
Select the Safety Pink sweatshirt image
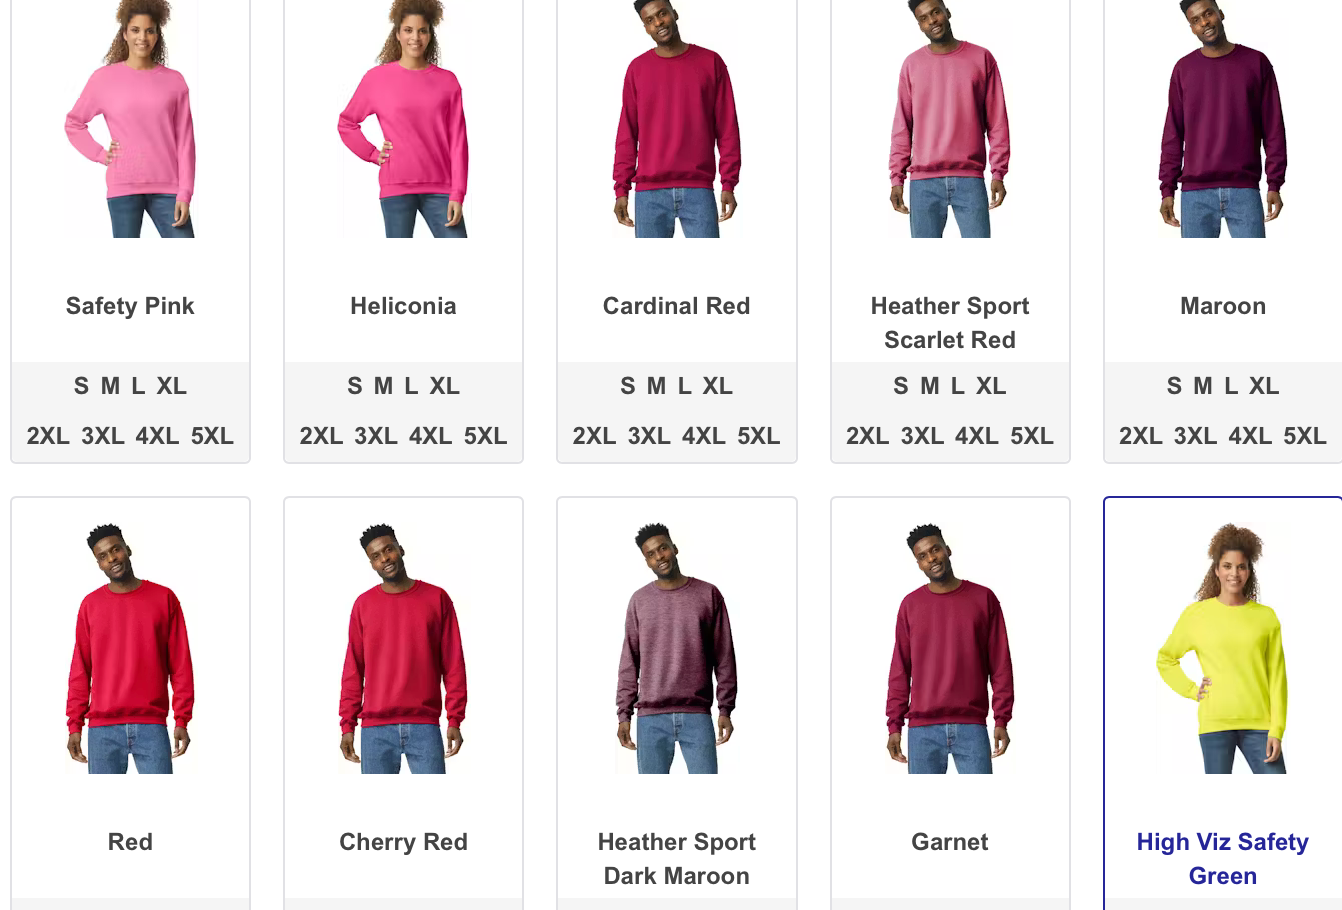(x=130, y=119)
